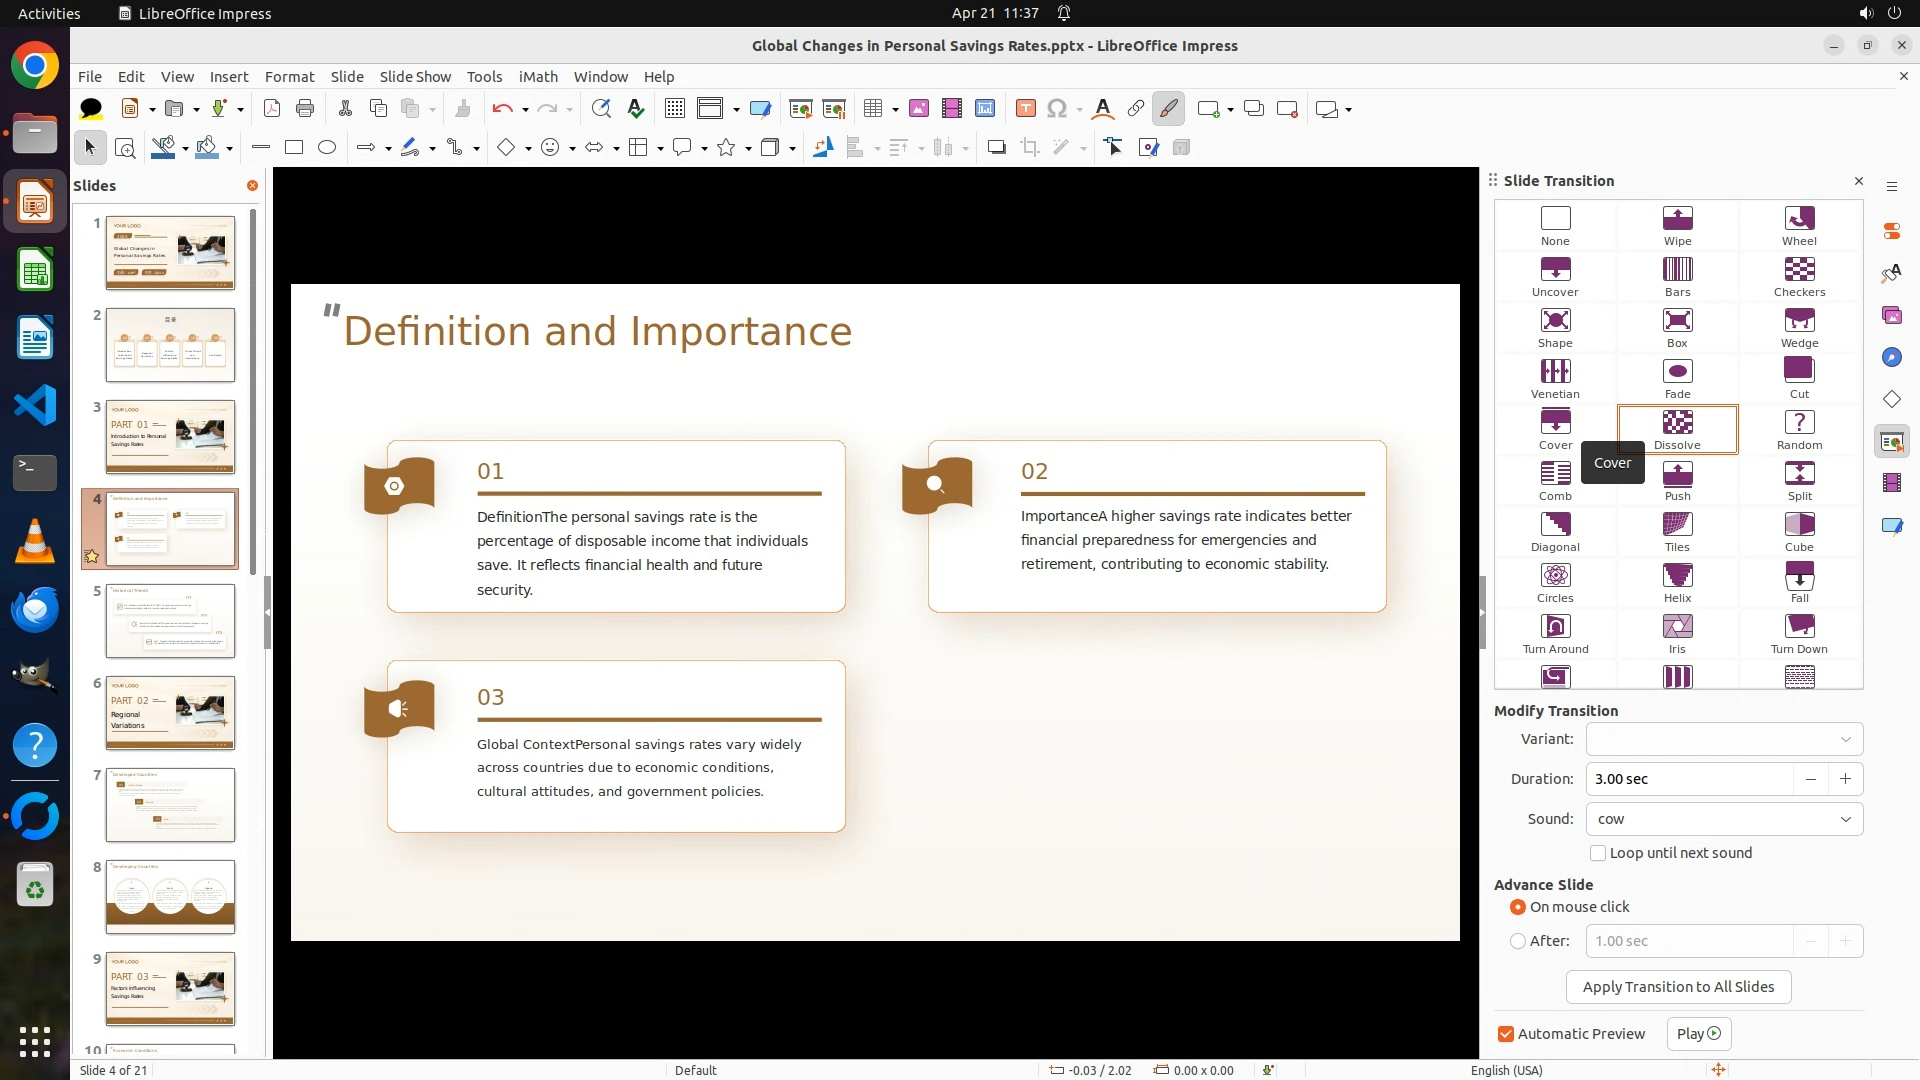Open the Format menu
The image size is (1920, 1080).
coord(289,76)
